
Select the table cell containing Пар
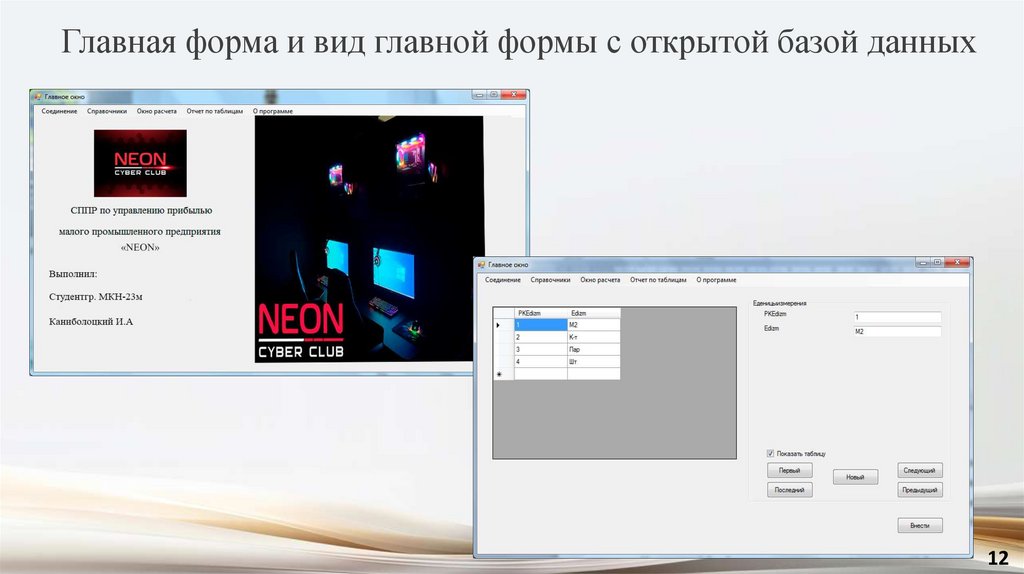click(594, 349)
